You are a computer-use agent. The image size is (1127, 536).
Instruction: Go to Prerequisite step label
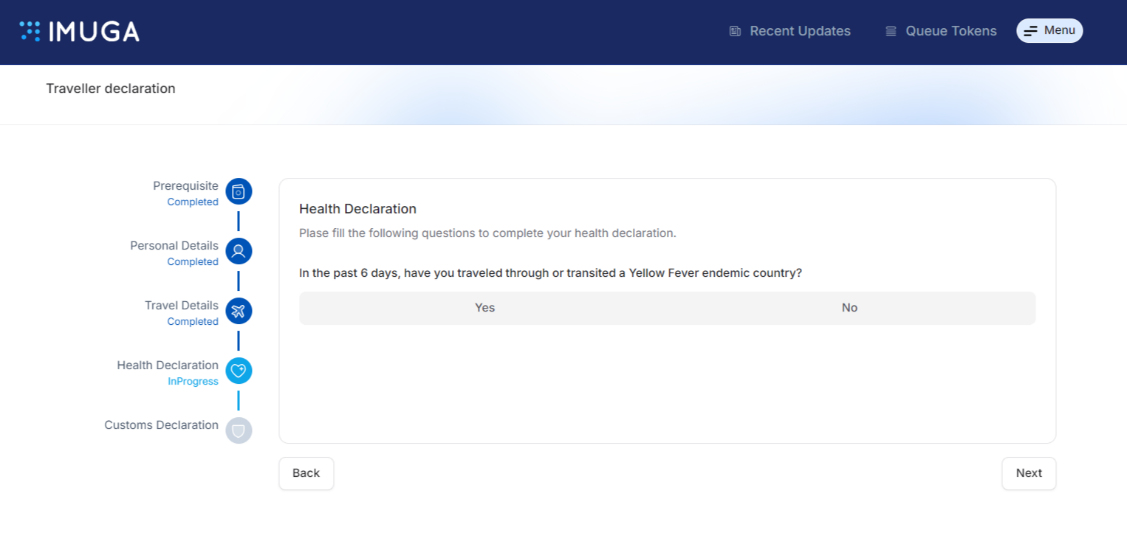point(185,186)
